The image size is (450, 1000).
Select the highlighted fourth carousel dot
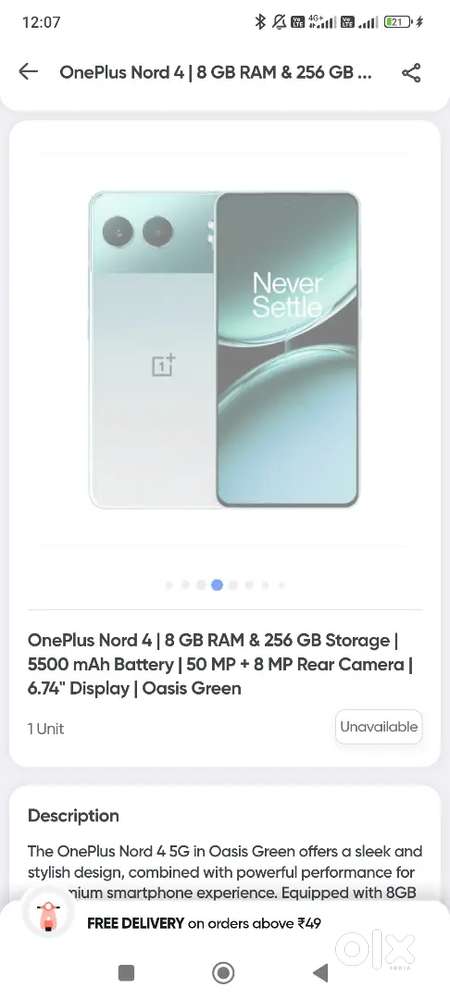pos(217,584)
